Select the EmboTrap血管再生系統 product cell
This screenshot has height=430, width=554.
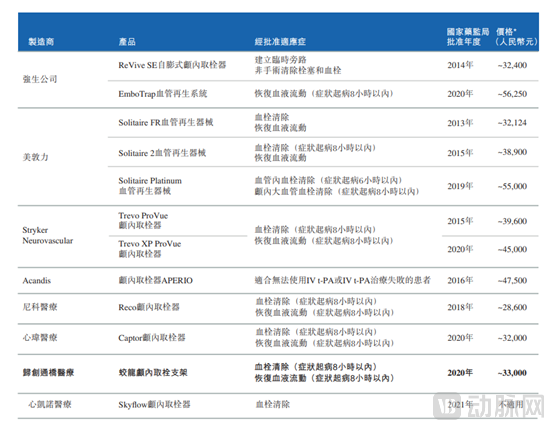pos(163,94)
